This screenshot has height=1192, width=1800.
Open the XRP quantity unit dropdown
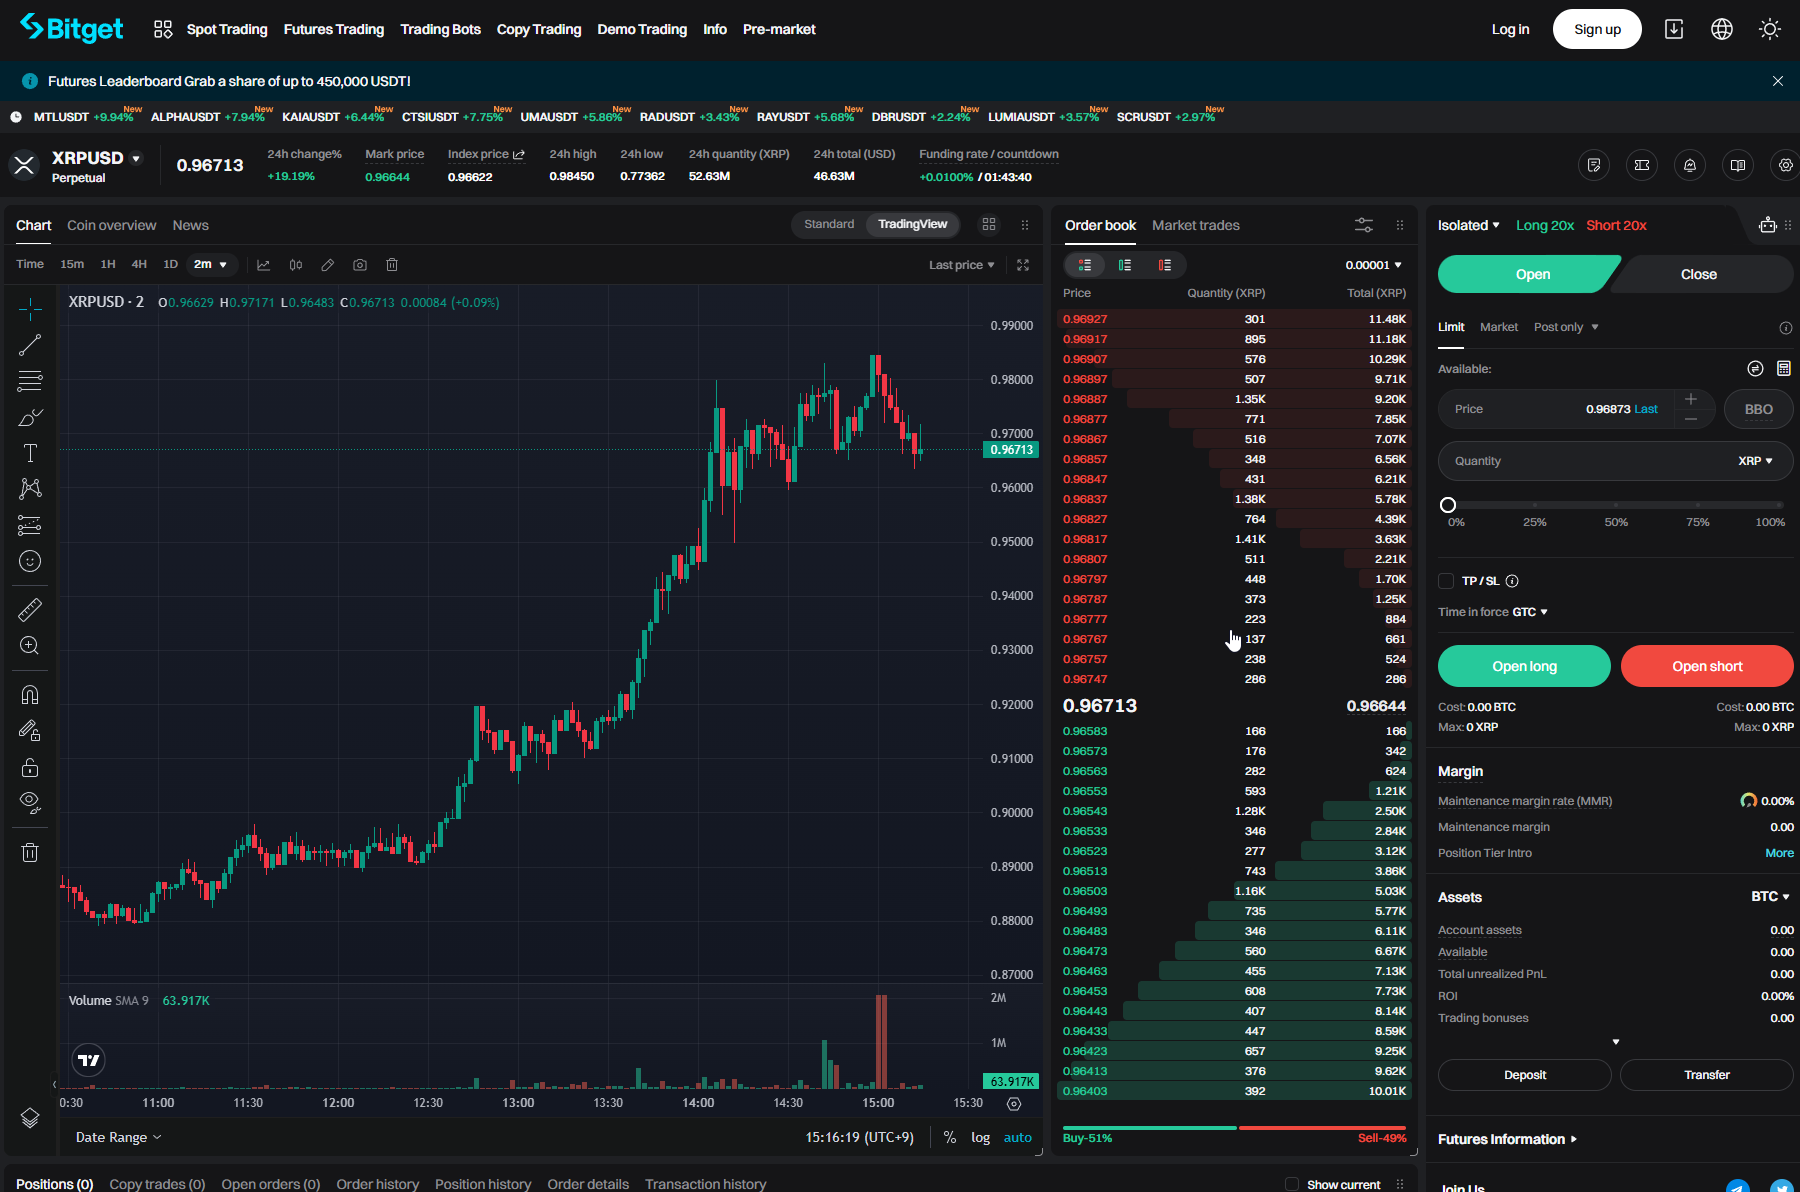point(1755,461)
